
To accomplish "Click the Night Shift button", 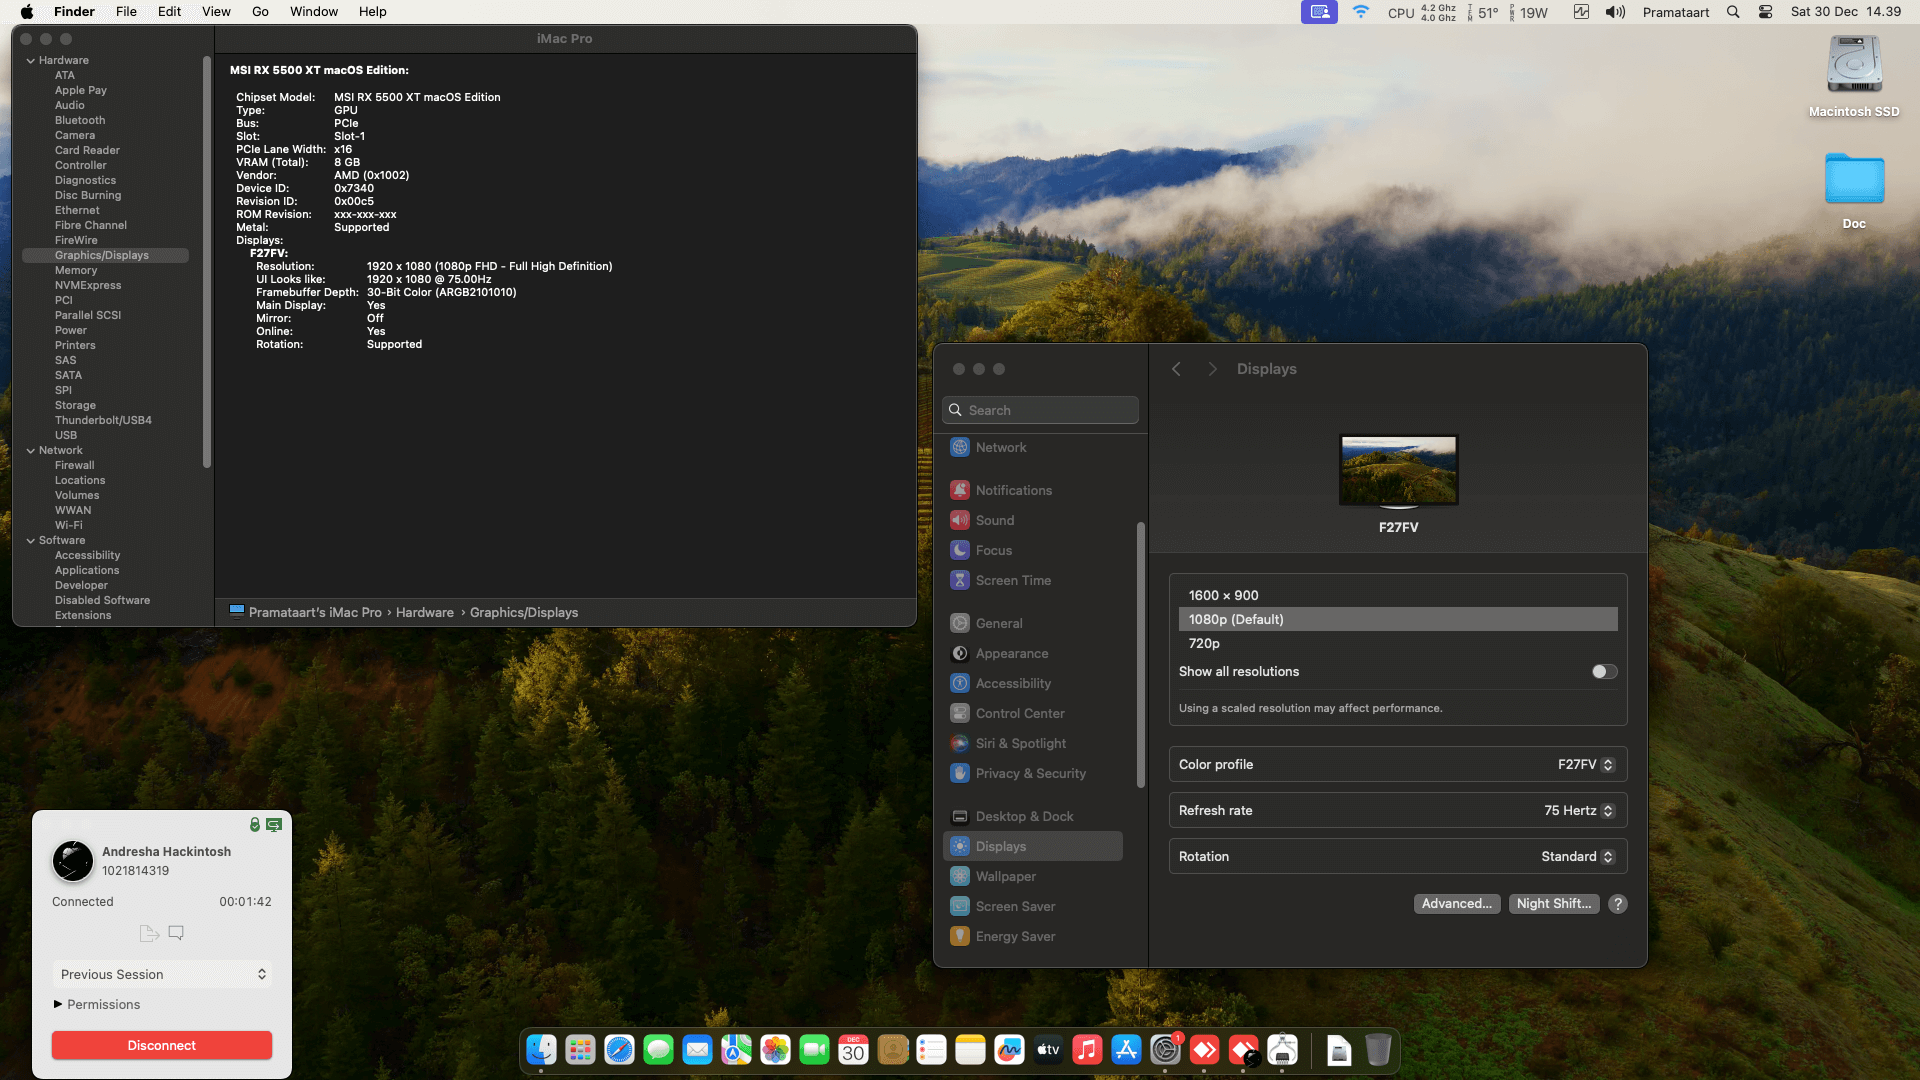I will tap(1553, 904).
